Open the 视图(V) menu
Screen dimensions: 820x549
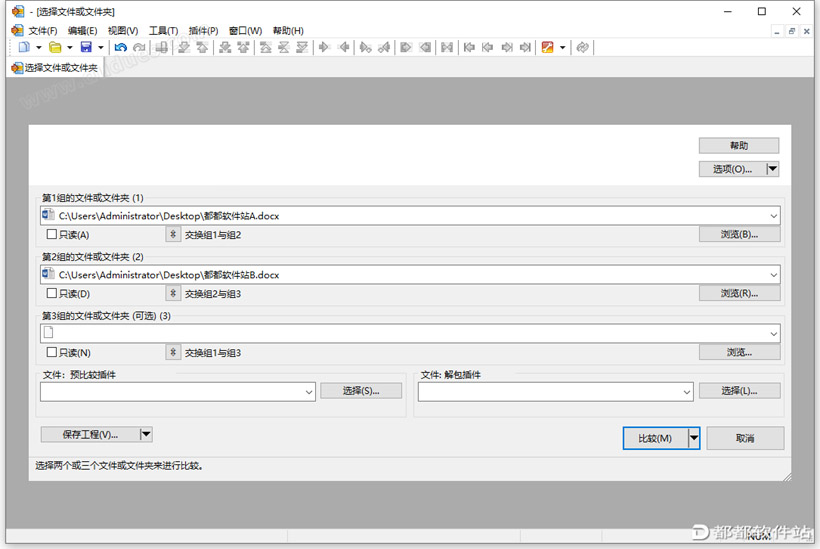pyautogui.click(x=123, y=31)
